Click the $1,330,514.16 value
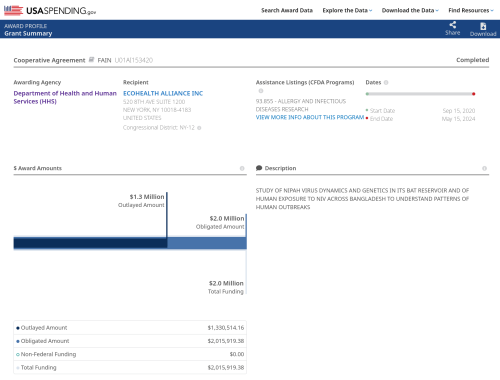This screenshot has width=500, height=380. click(x=226, y=328)
